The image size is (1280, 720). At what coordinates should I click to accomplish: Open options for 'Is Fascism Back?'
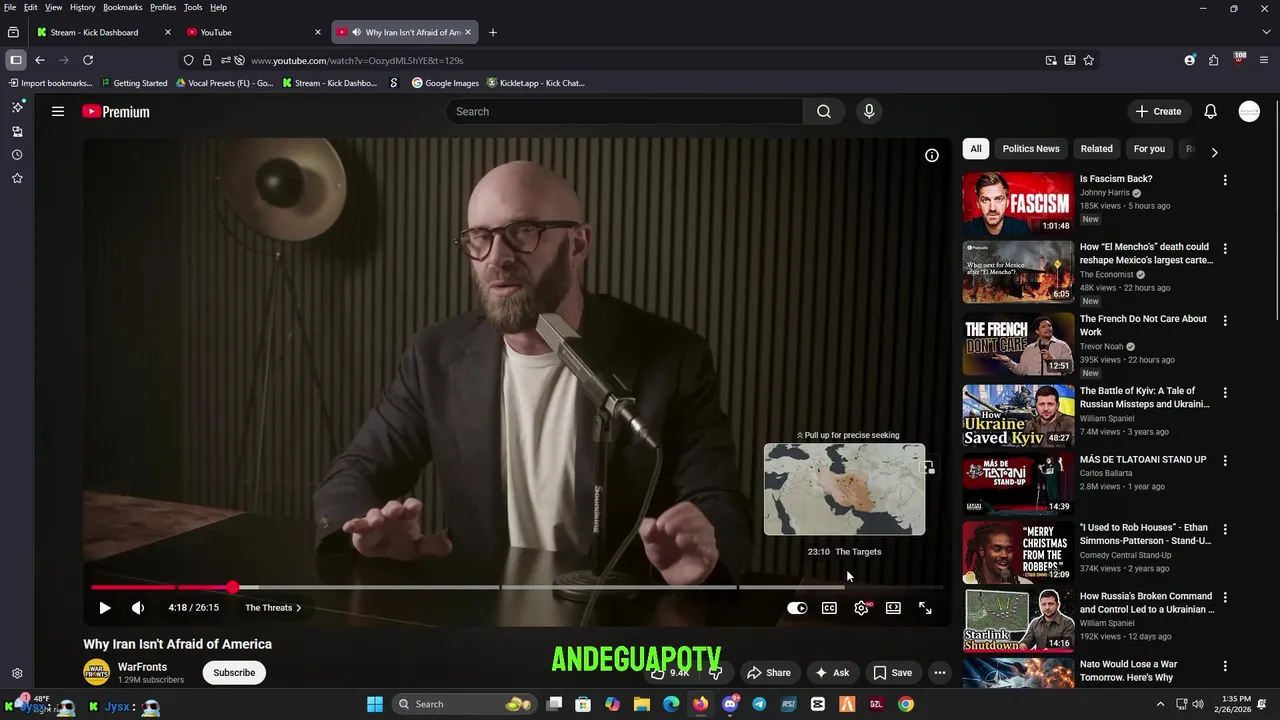pyautogui.click(x=1225, y=180)
